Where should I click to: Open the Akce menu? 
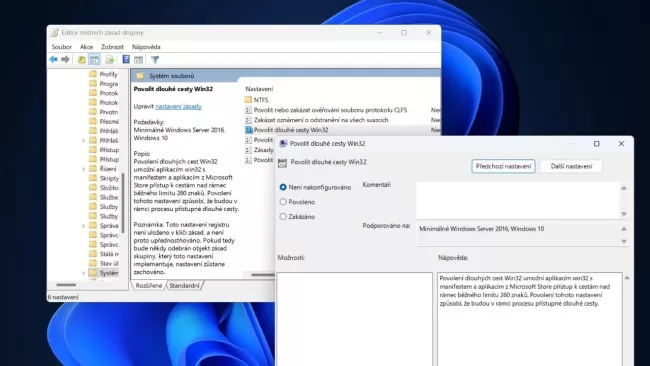pyautogui.click(x=86, y=47)
